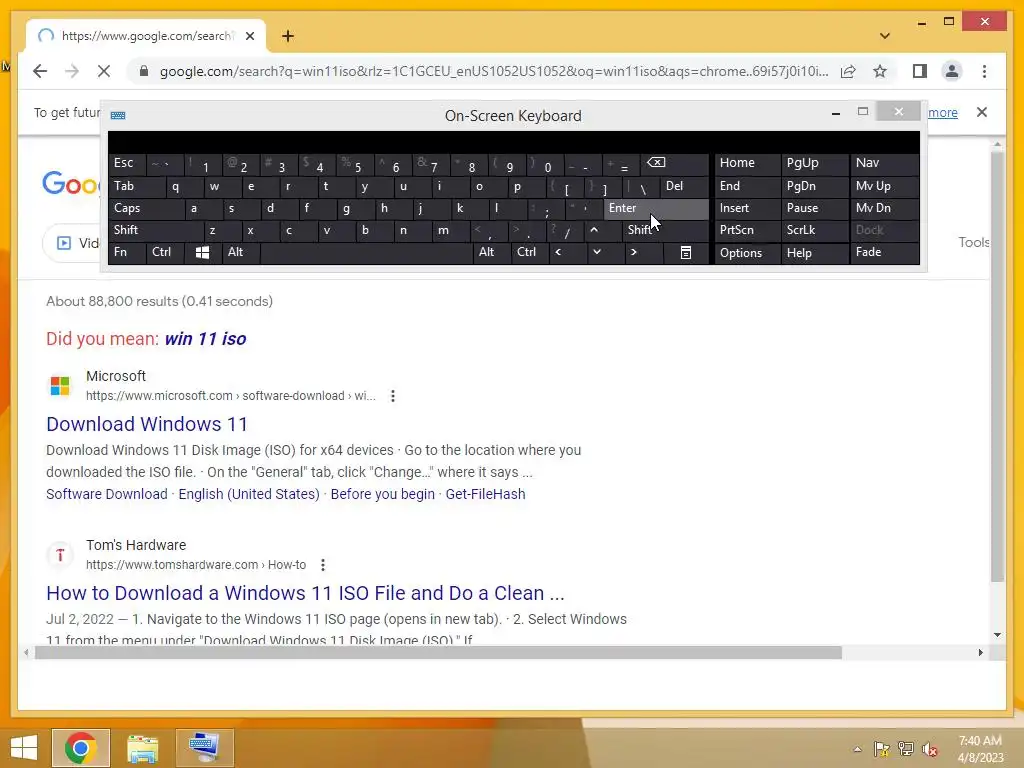Open Chrome profile avatar
1024x768 pixels.
pyautogui.click(x=952, y=71)
